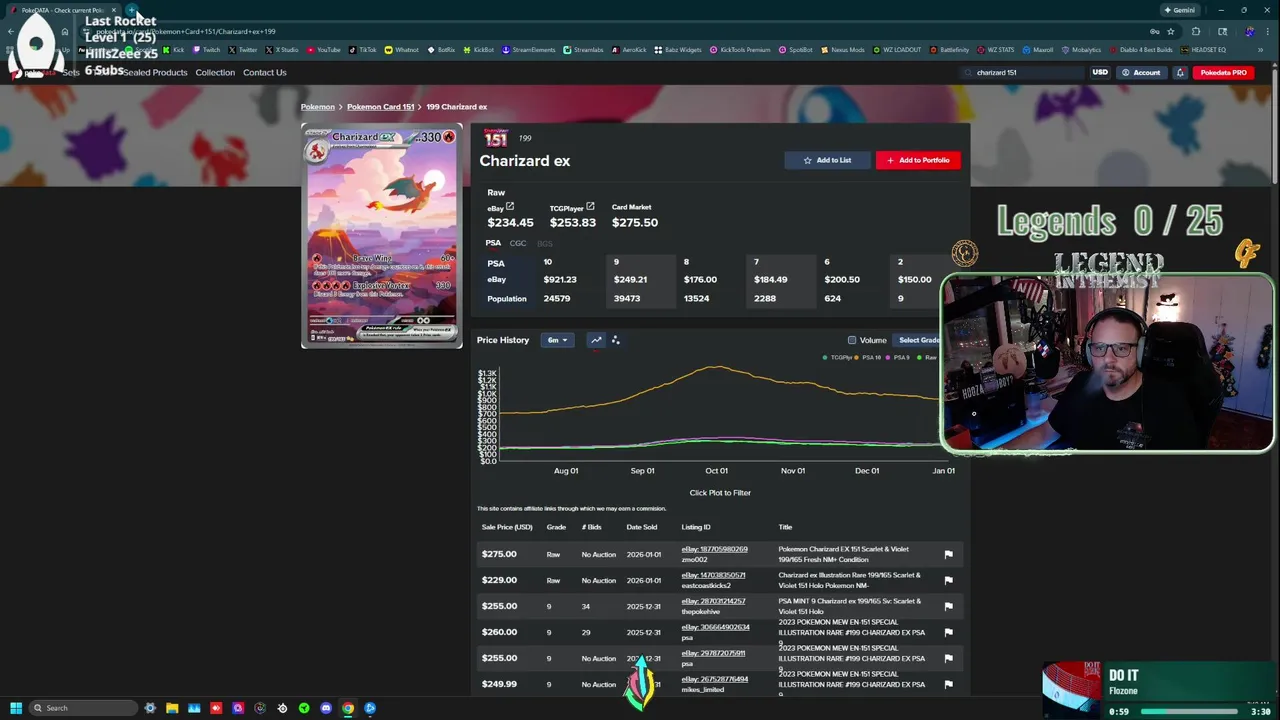Open Chrome from the taskbar
Image resolution: width=1280 pixels, height=720 pixels.
348,708
